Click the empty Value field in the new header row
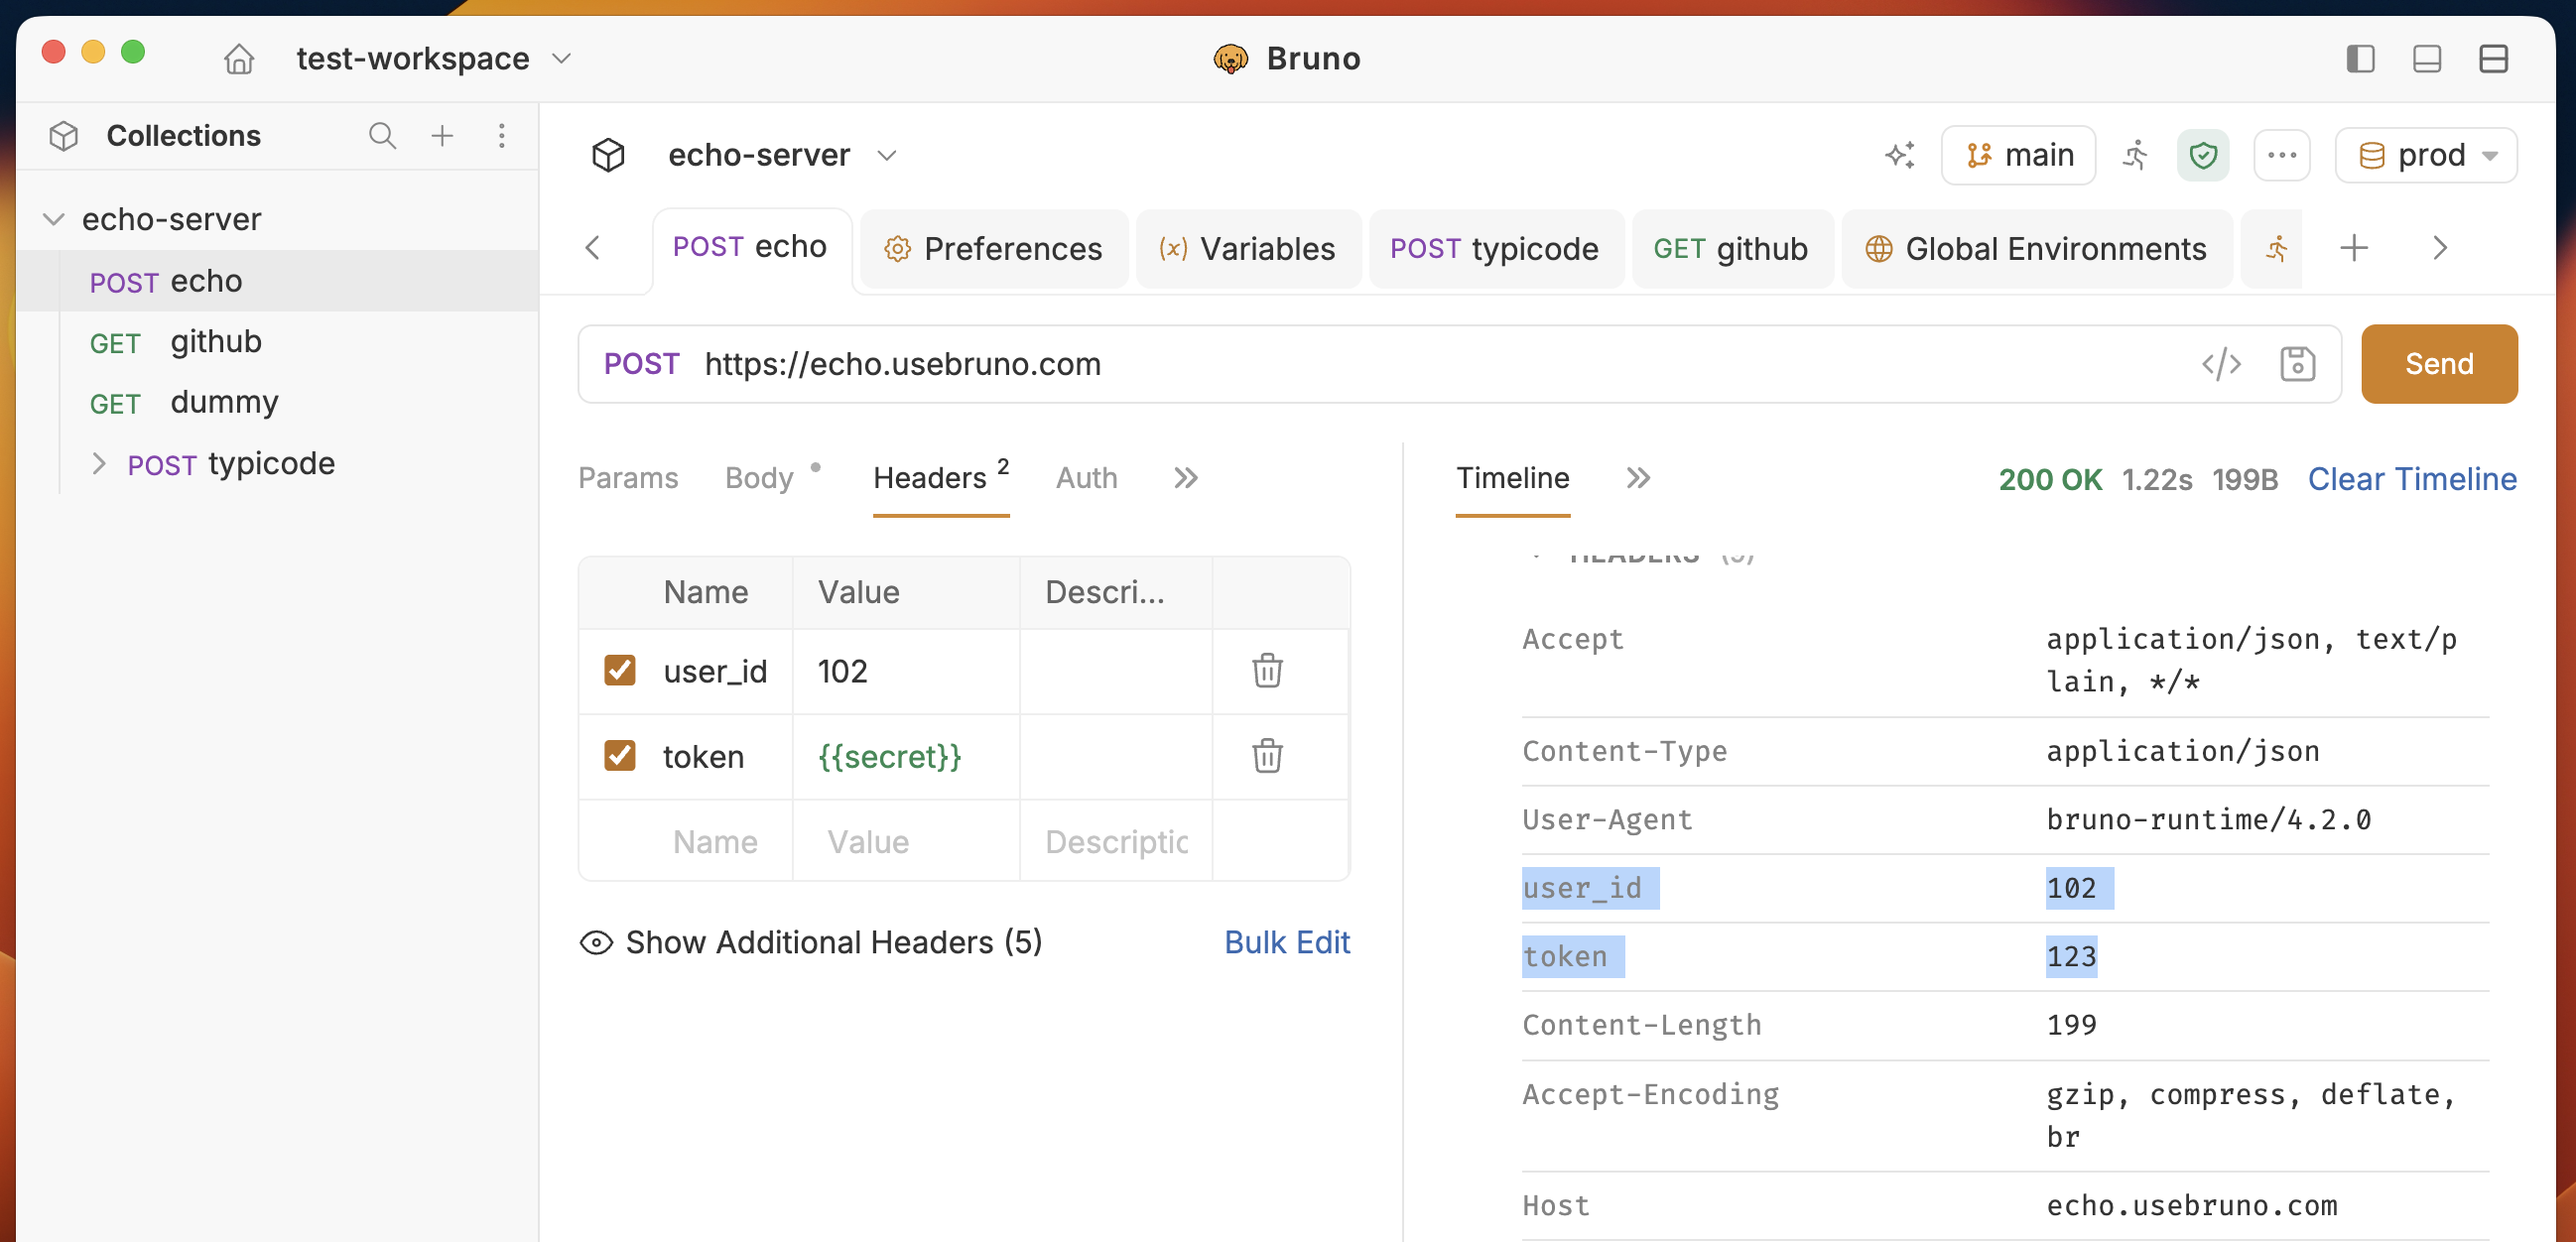Image resolution: width=2576 pixels, height=1242 pixels. coord(906,842)
